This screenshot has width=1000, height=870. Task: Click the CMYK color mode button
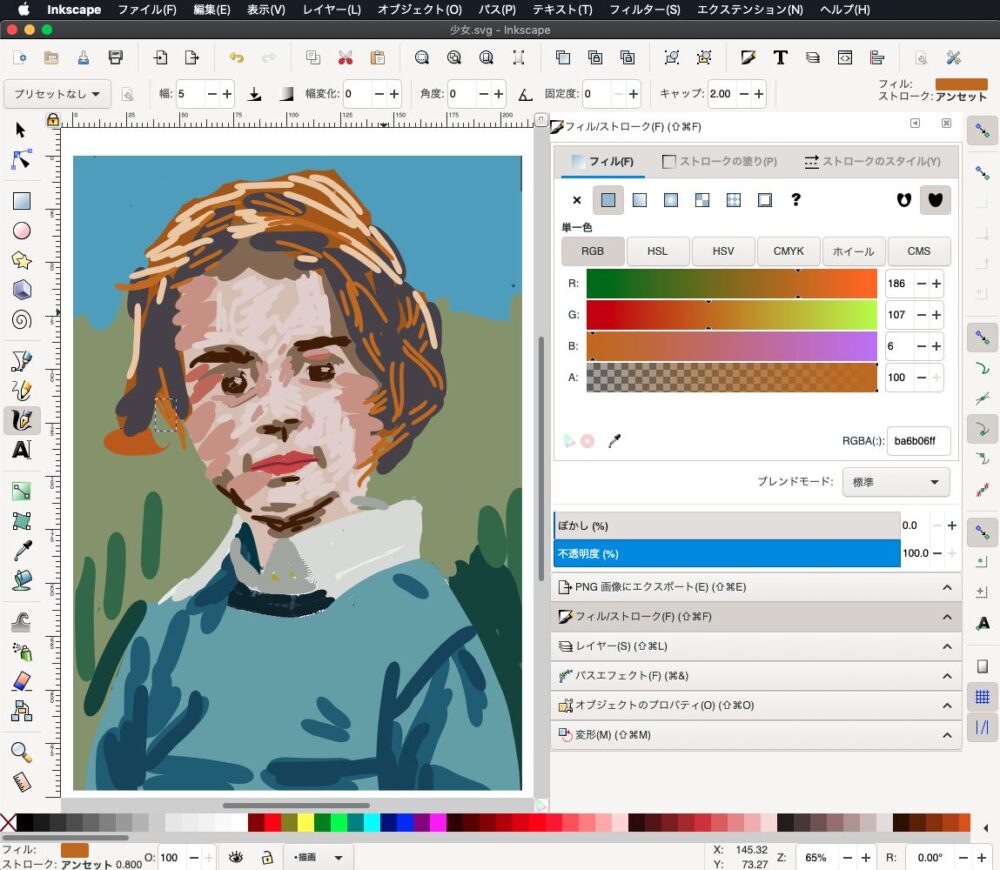(x=788, y=251)
